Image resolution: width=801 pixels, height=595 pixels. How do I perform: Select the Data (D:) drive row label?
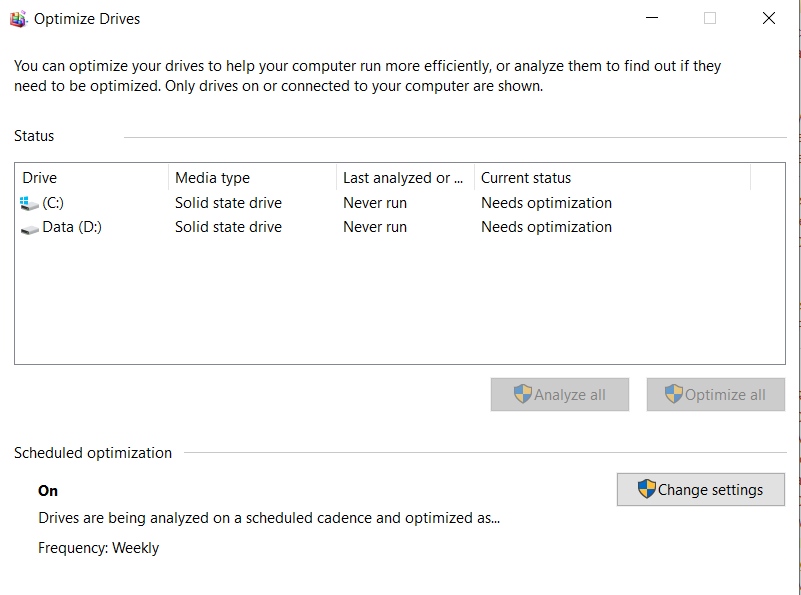[72, 227]
